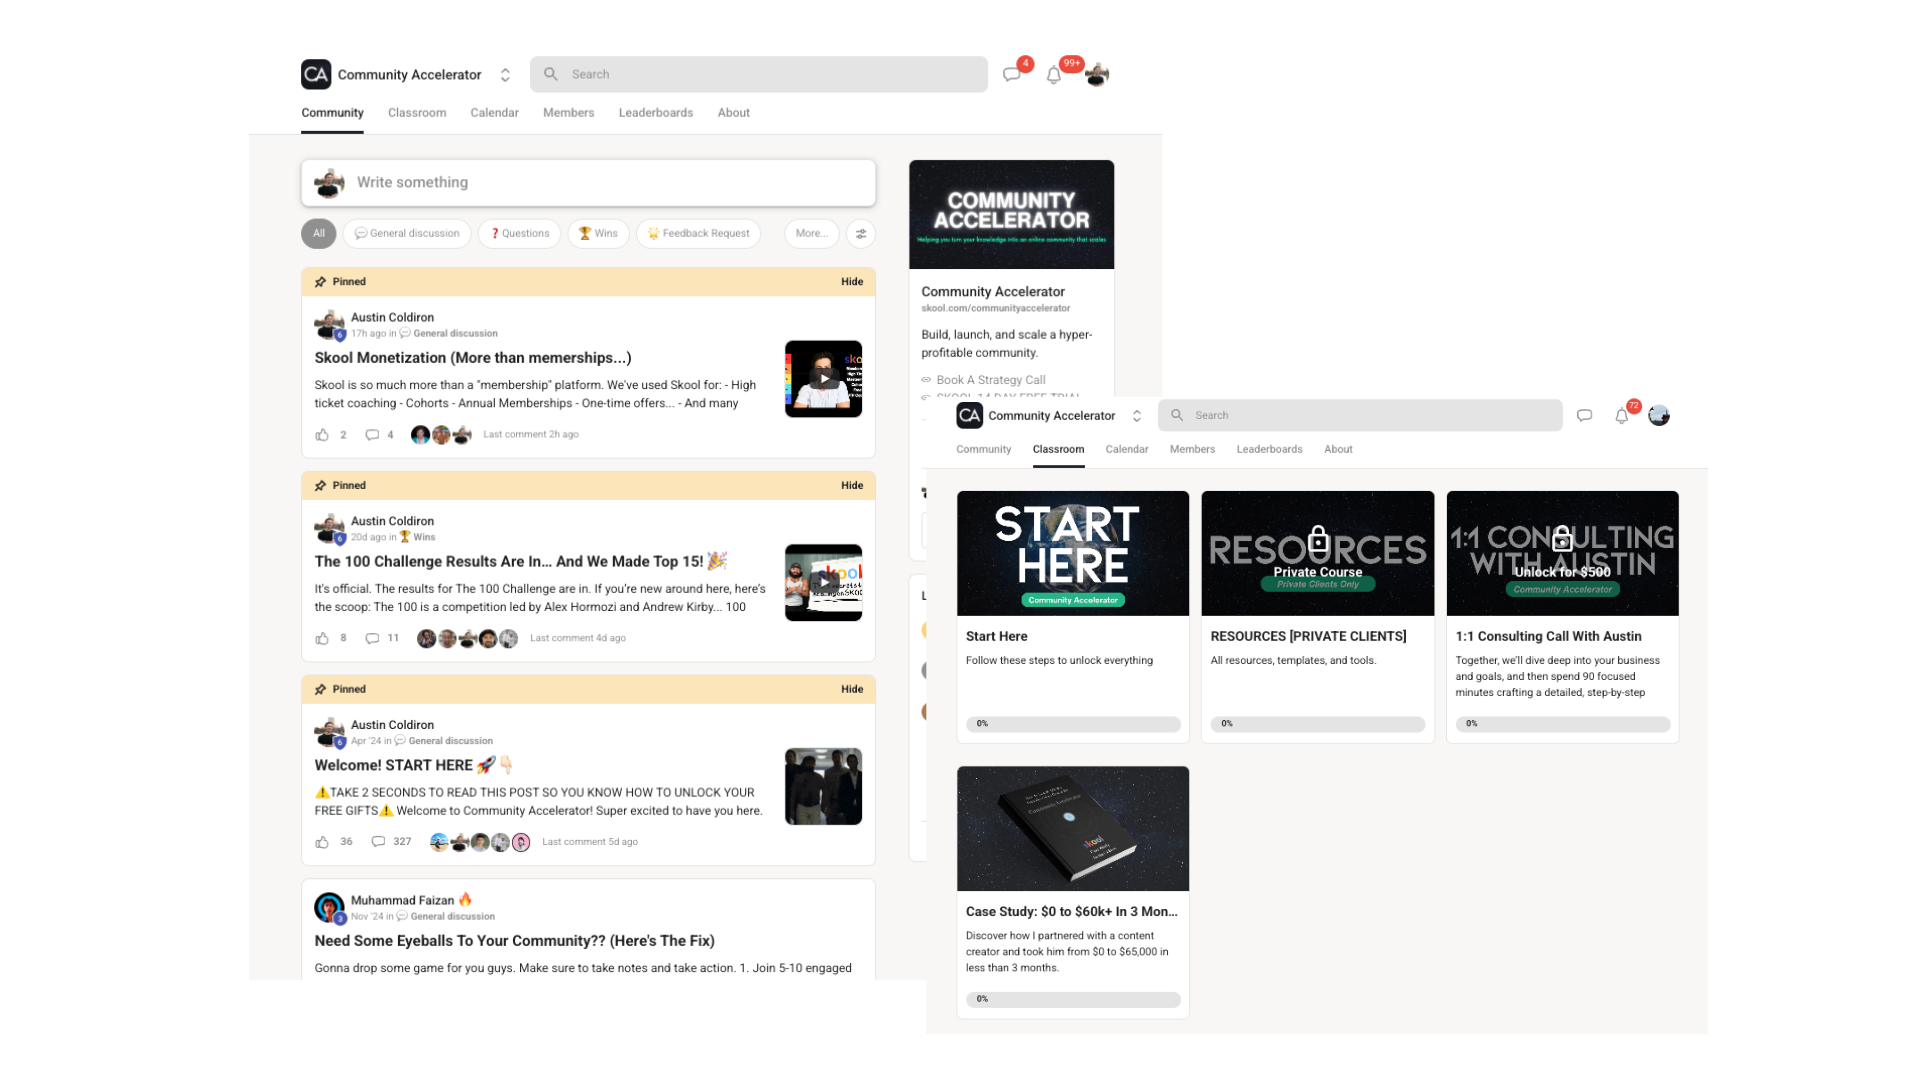Image resolution: width=1920 pixels, height=1080 pixels.
Task: Click chat bubble icon in Classroom window
Action: [1584, 416]
